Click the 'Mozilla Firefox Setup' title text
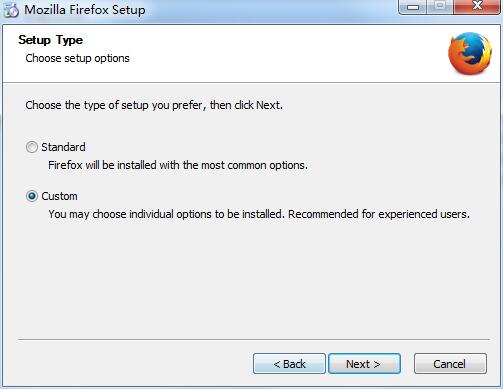The image size is (503, 389). pyautogui.click(x=85, y=10)
